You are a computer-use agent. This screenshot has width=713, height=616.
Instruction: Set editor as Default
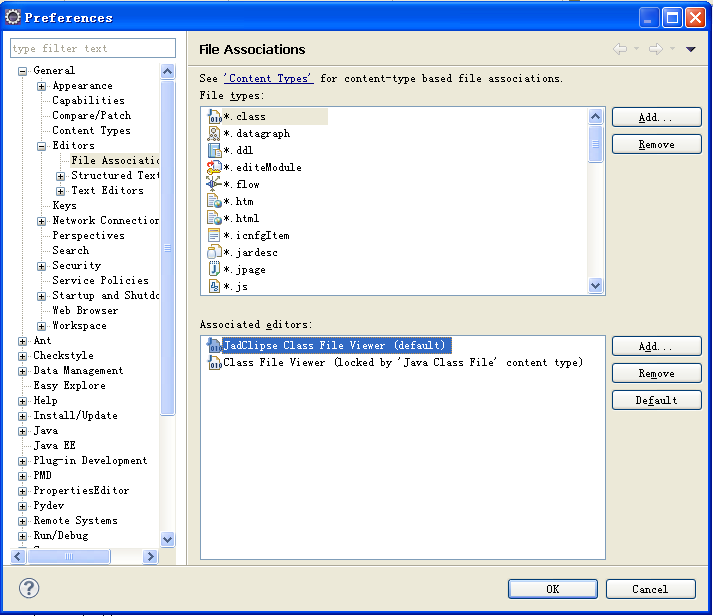coord(656,400)
